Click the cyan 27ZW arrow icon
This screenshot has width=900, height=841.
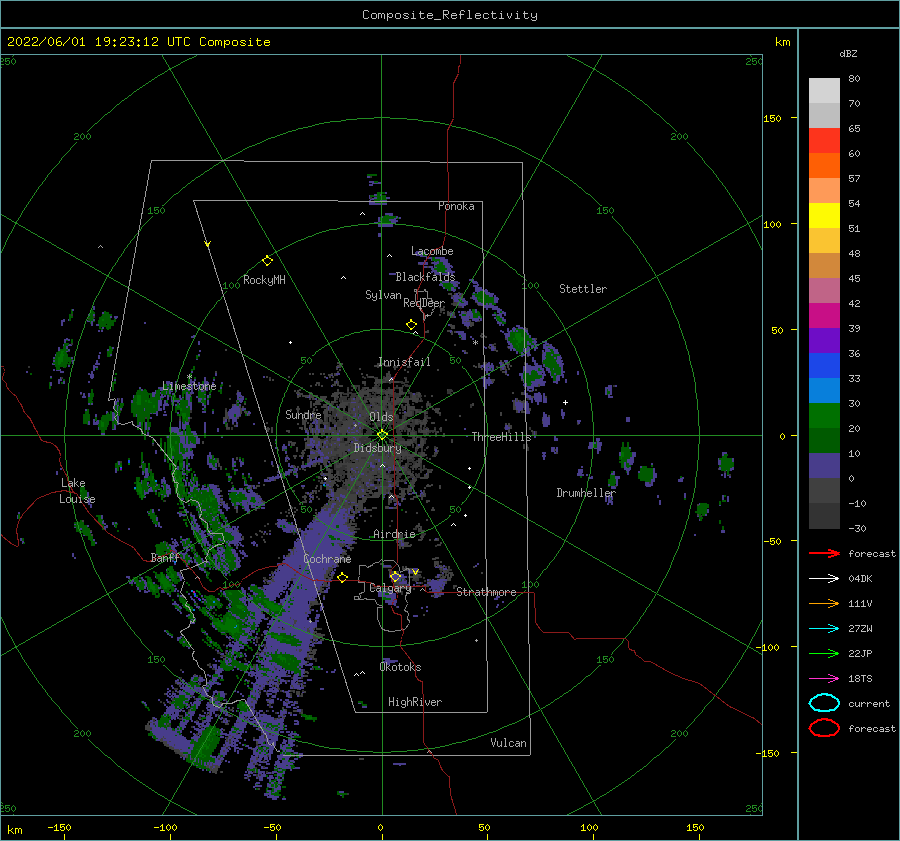click(824, 629)
